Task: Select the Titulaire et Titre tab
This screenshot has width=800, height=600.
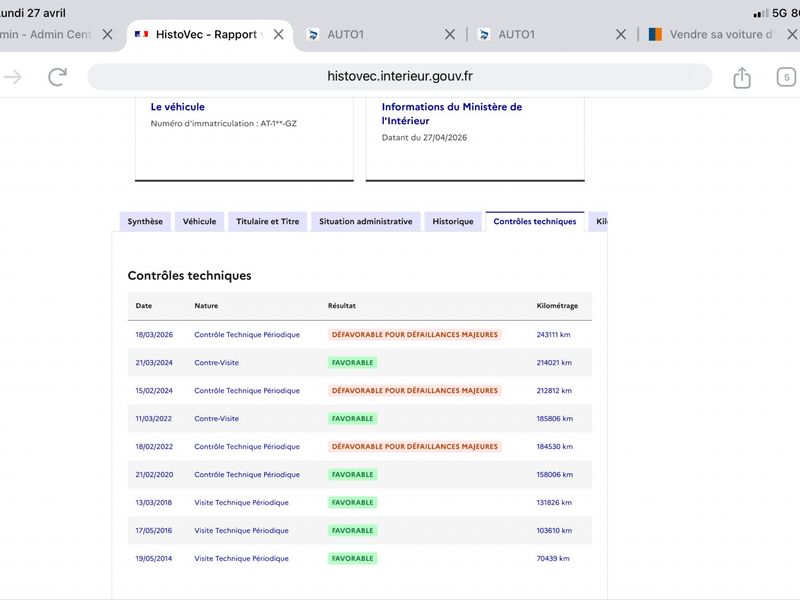Action: pos(267,221)
